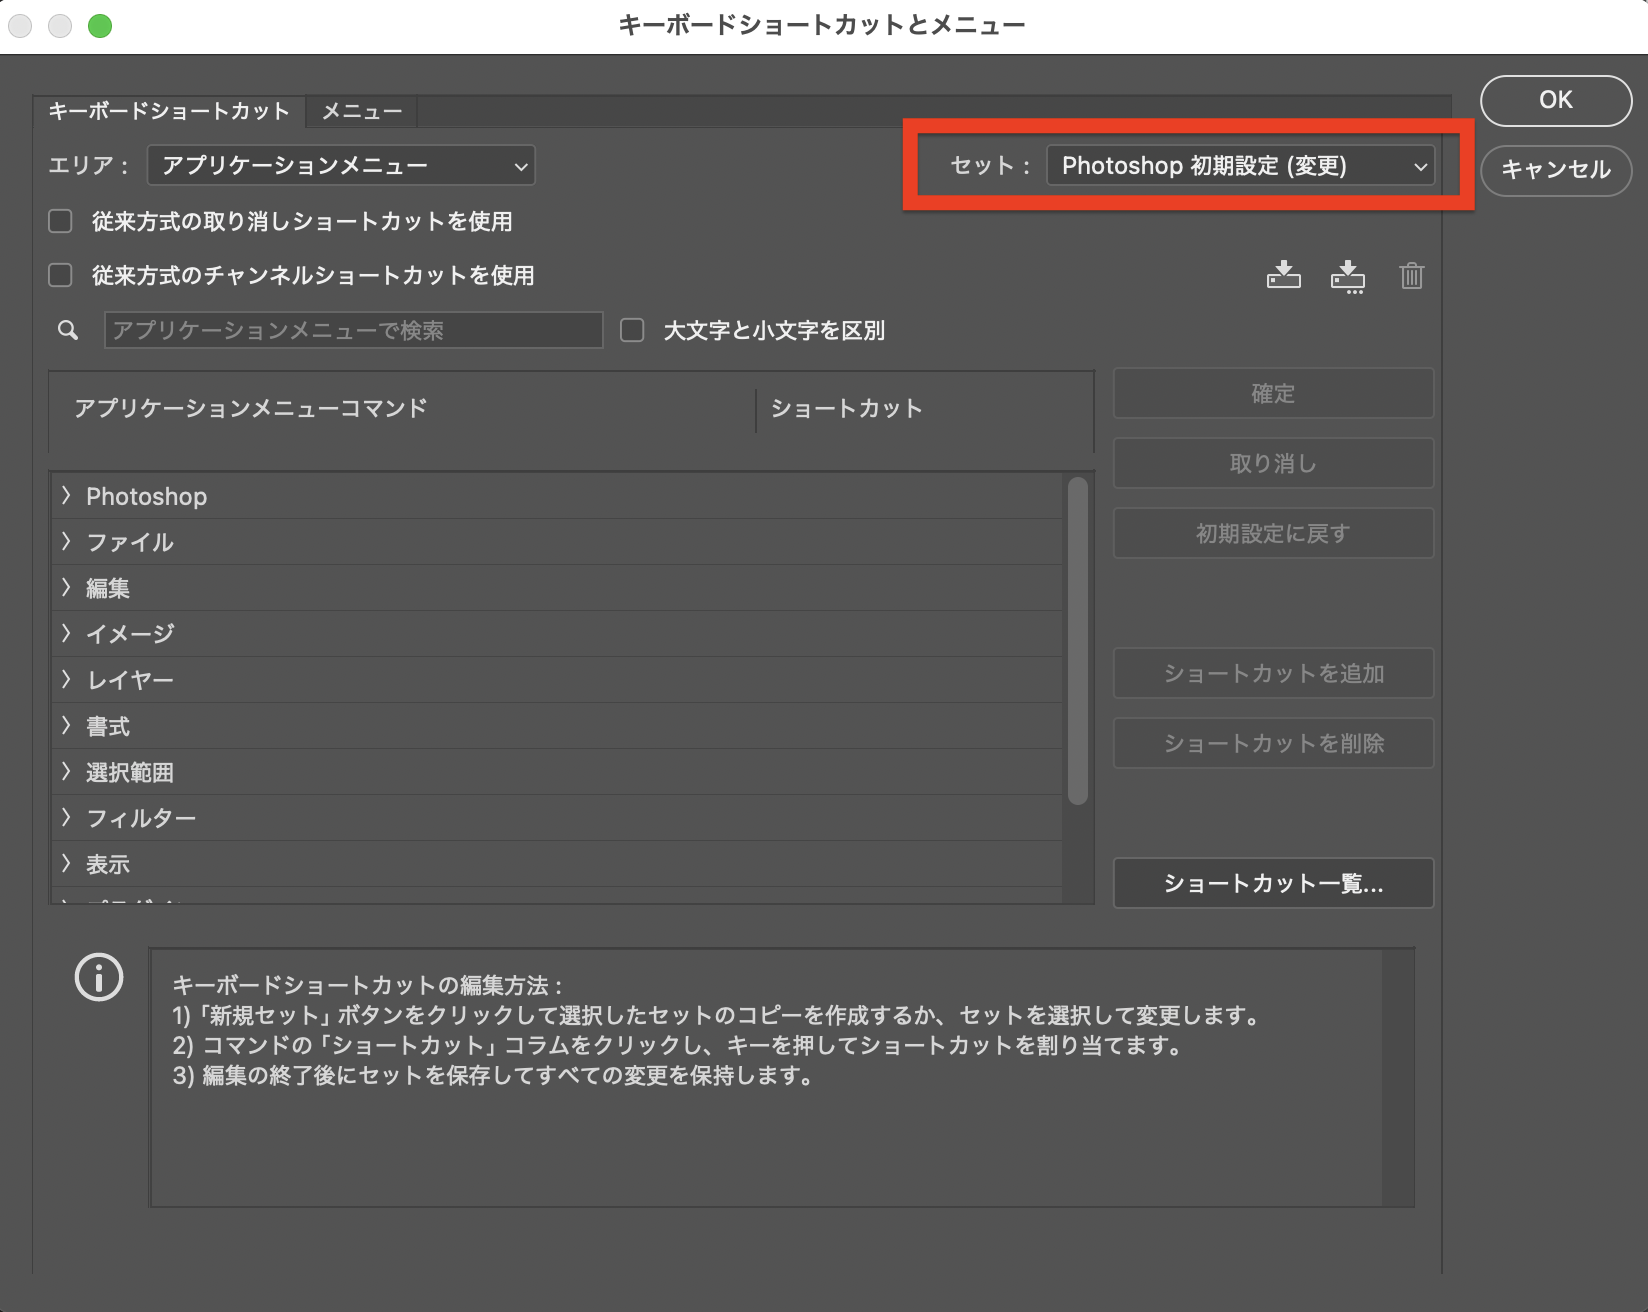The image size is (1648, 1312).
Task: Click the create new set icon
Action: coord(1348,277)
